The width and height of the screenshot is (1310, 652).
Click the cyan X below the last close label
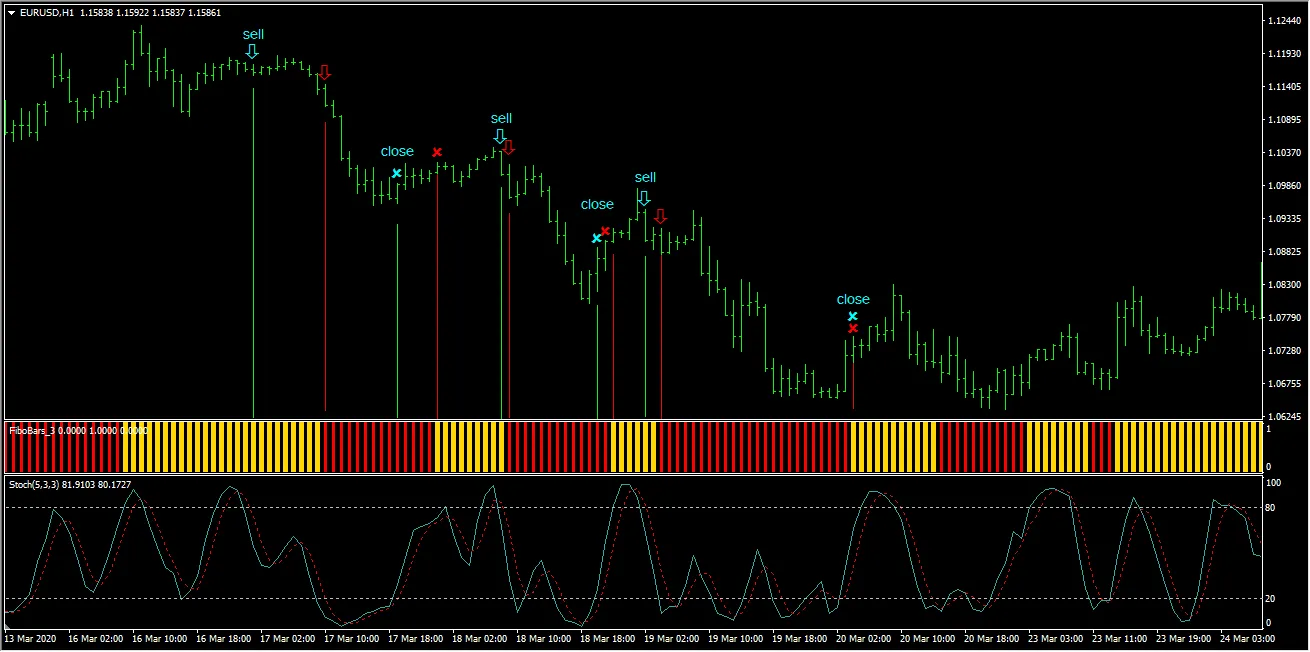(x=852, y=315)
